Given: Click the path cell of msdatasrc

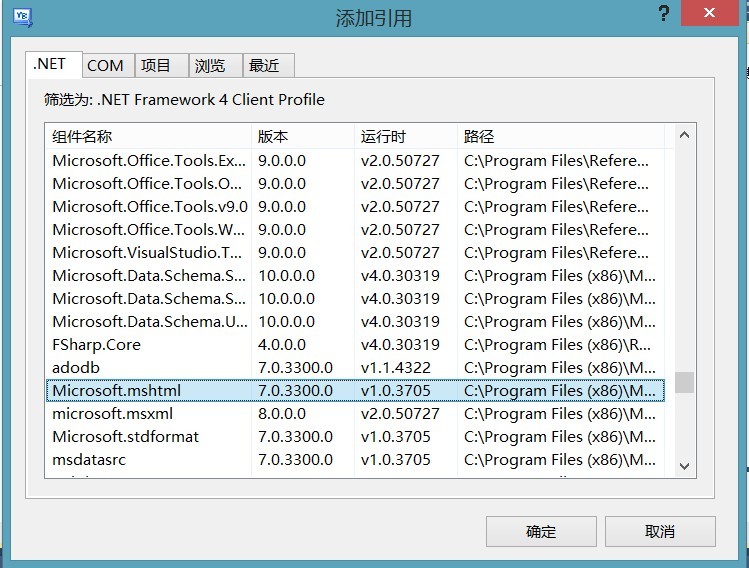Looking at the screenshot, I should [559, 460].
